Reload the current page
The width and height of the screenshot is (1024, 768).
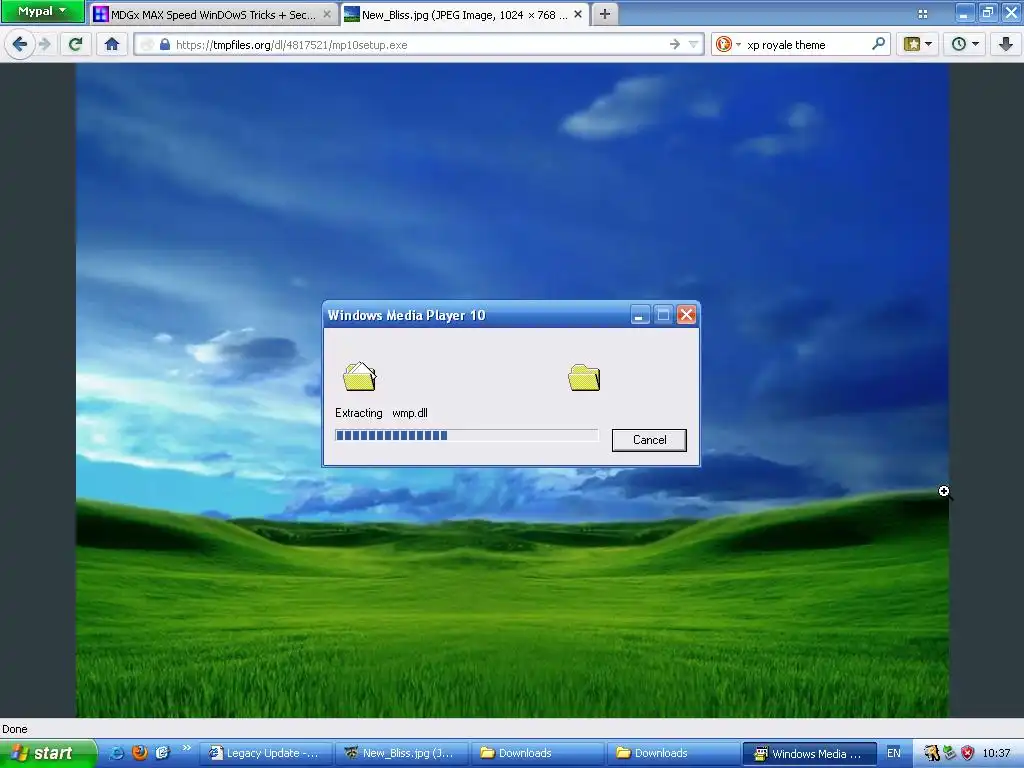[76, 44]
